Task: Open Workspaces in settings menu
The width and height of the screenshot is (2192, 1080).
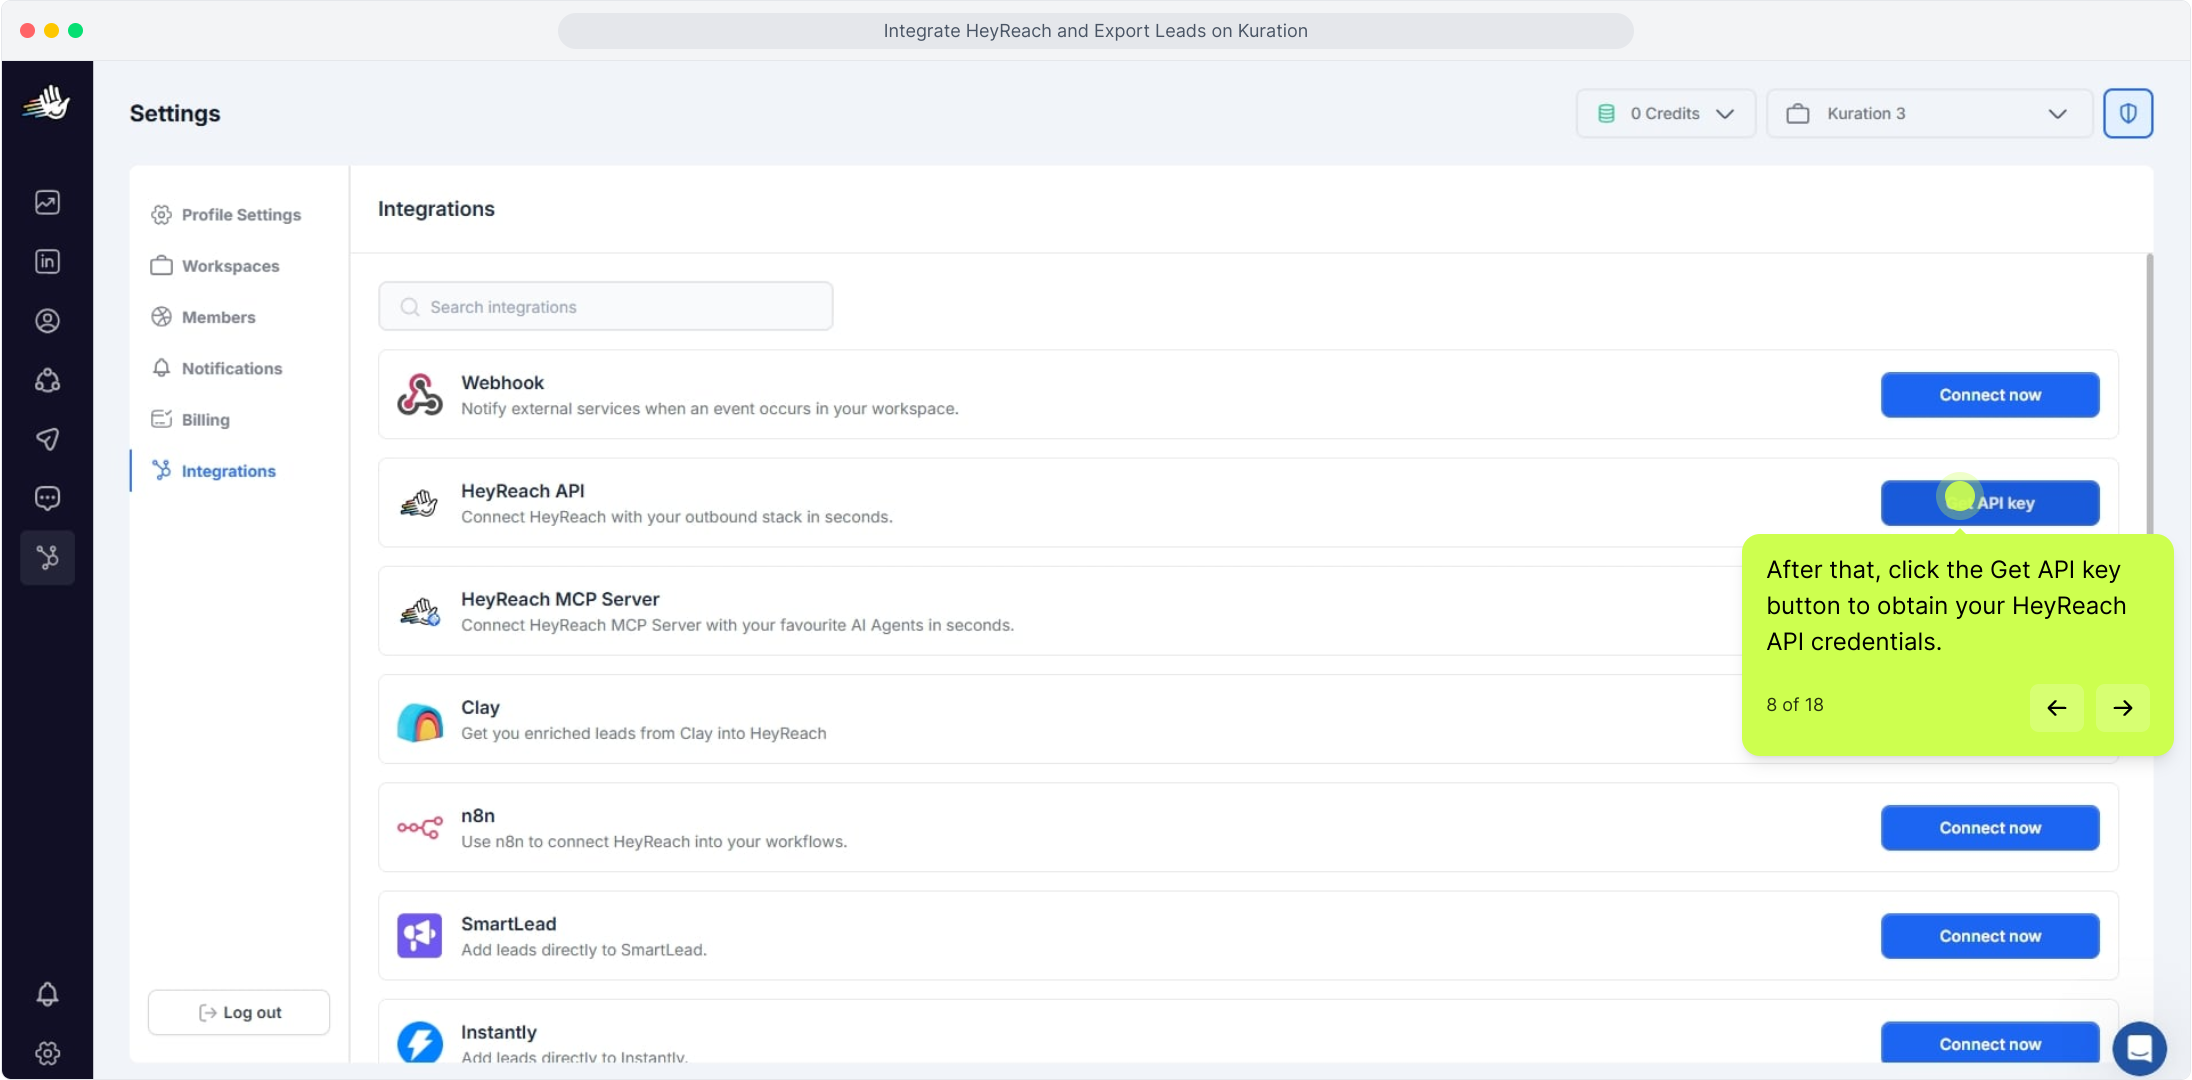Action: click(x=215, y=266)
